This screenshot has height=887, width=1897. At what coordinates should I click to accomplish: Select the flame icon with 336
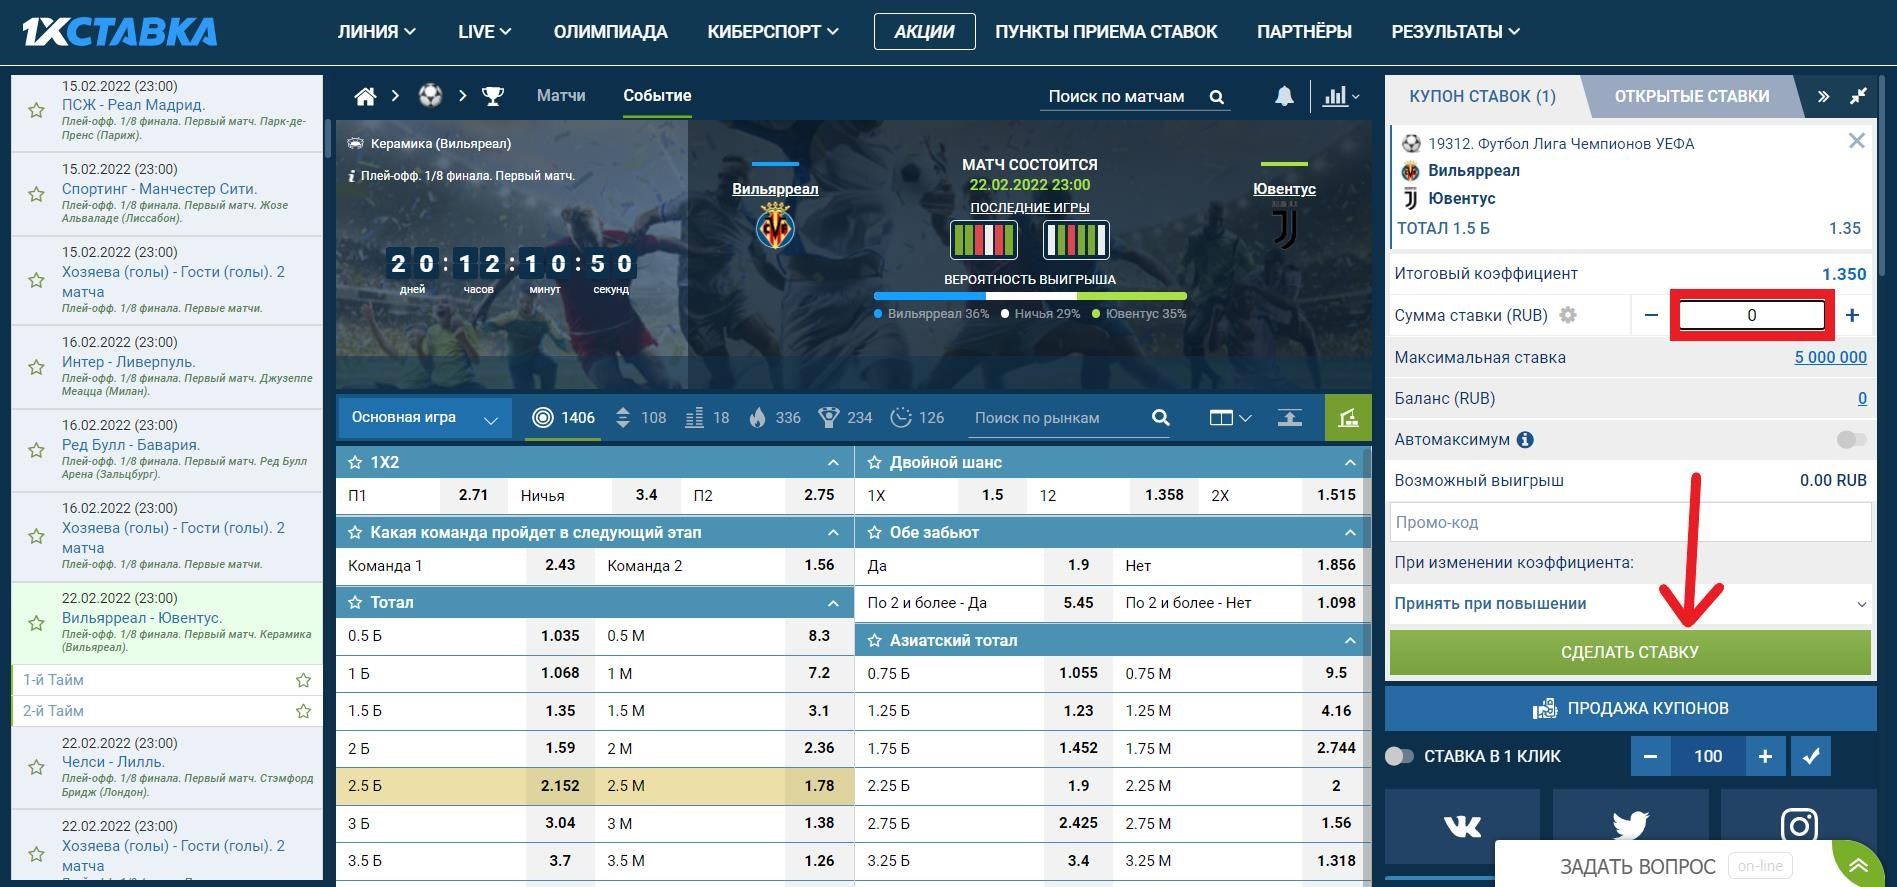[758, 417]
